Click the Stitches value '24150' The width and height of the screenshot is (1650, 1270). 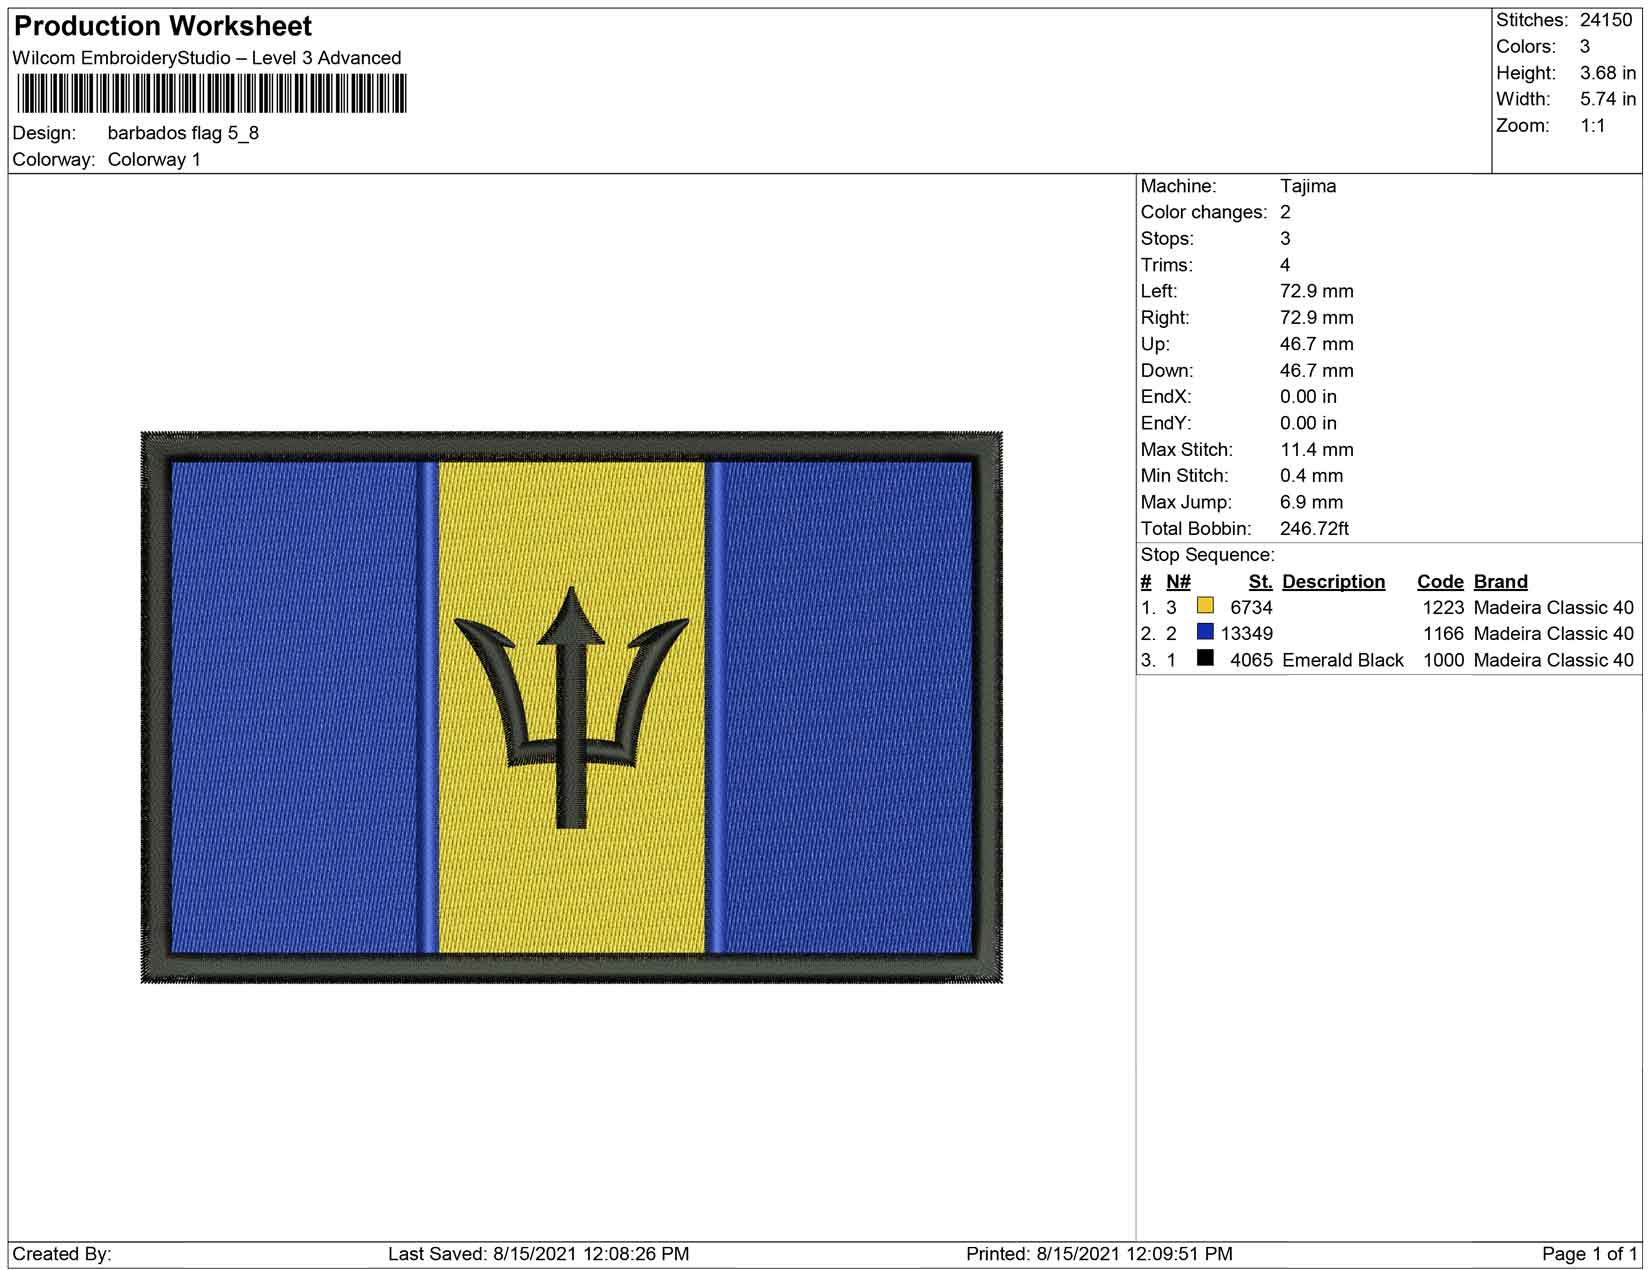pyautogui.click(x=1606, y=20)
